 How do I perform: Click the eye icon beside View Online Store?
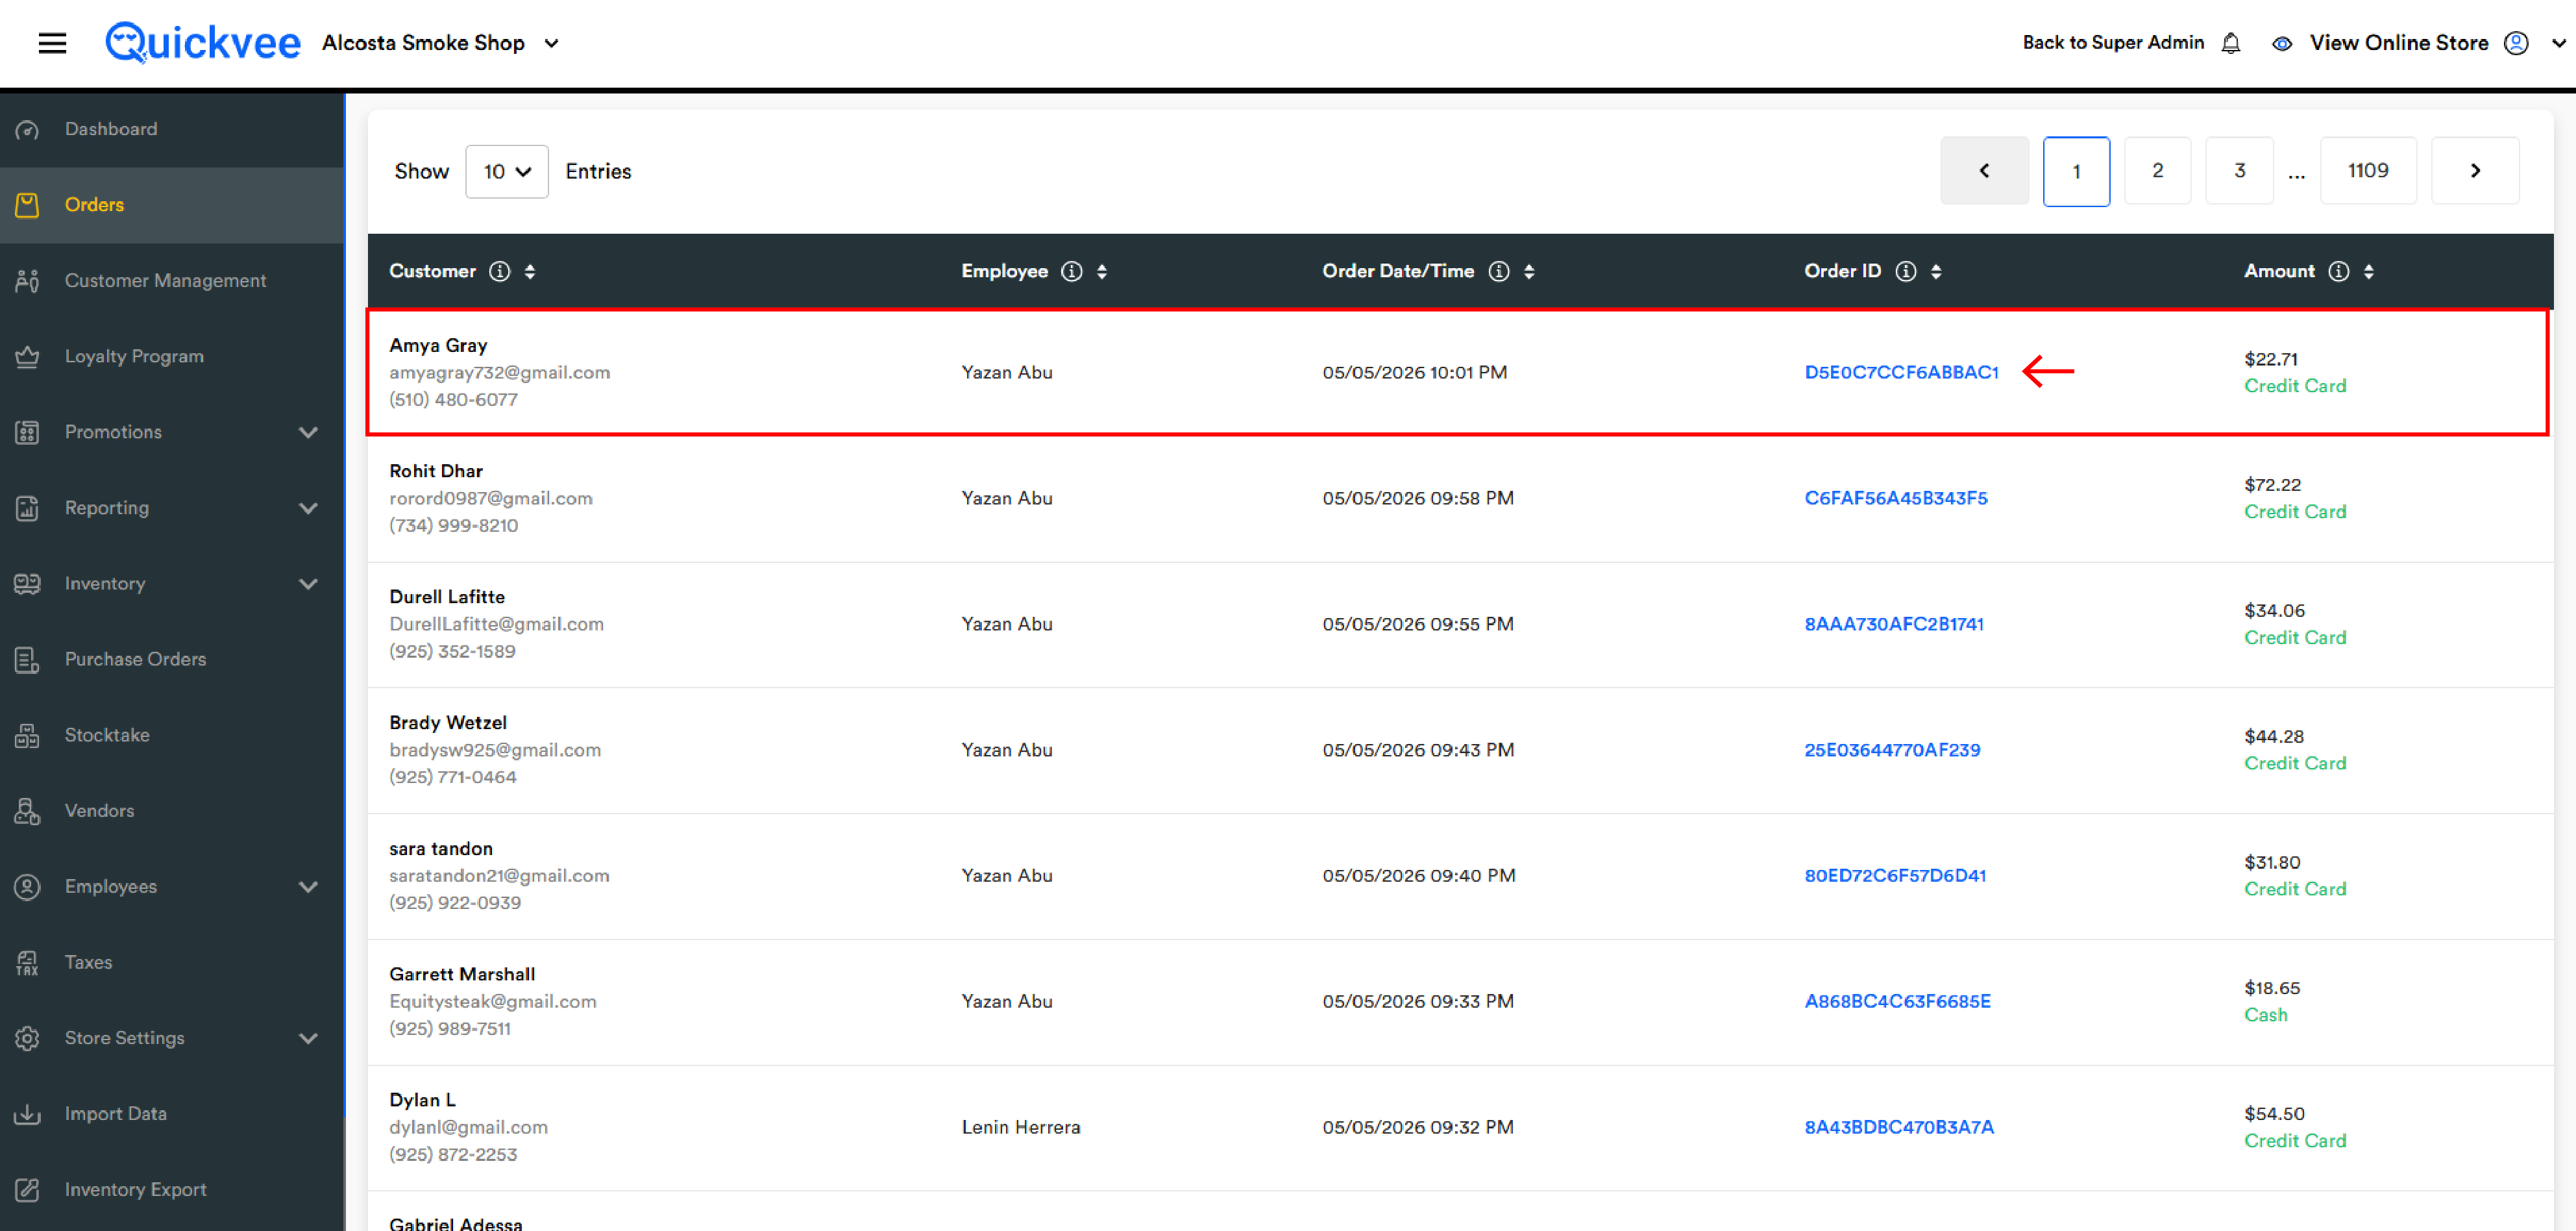pyautogui.click(x=2282, y=43)
